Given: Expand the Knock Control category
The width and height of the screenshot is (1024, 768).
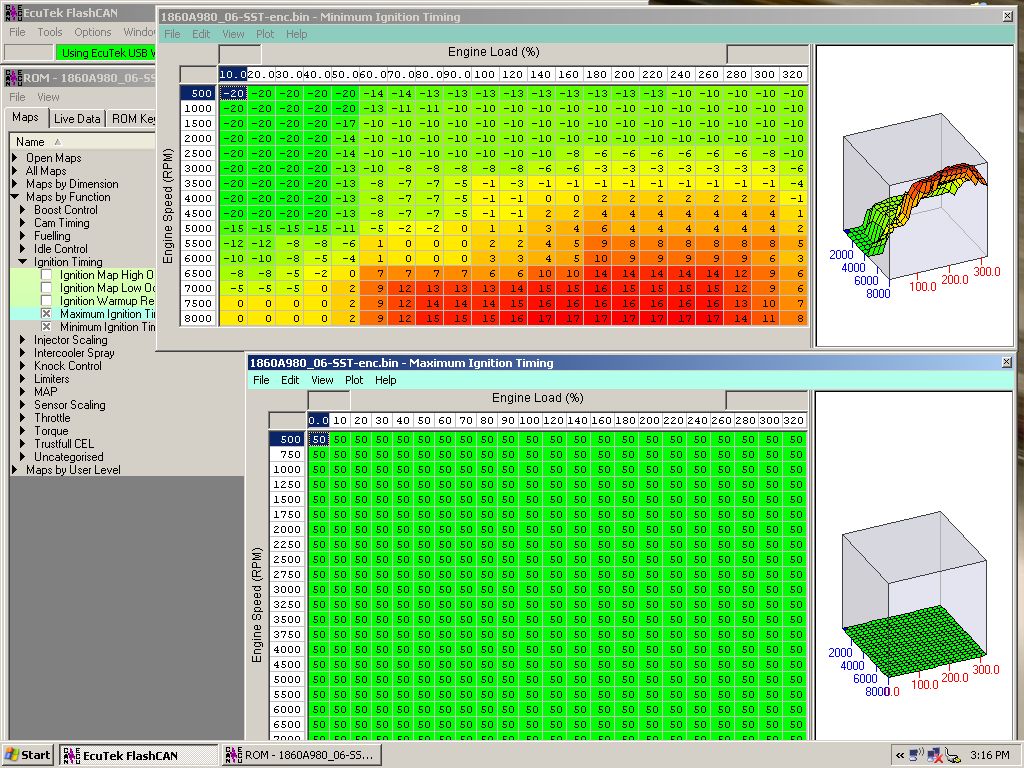Looking at the screenshot, I should coord(23,366).
